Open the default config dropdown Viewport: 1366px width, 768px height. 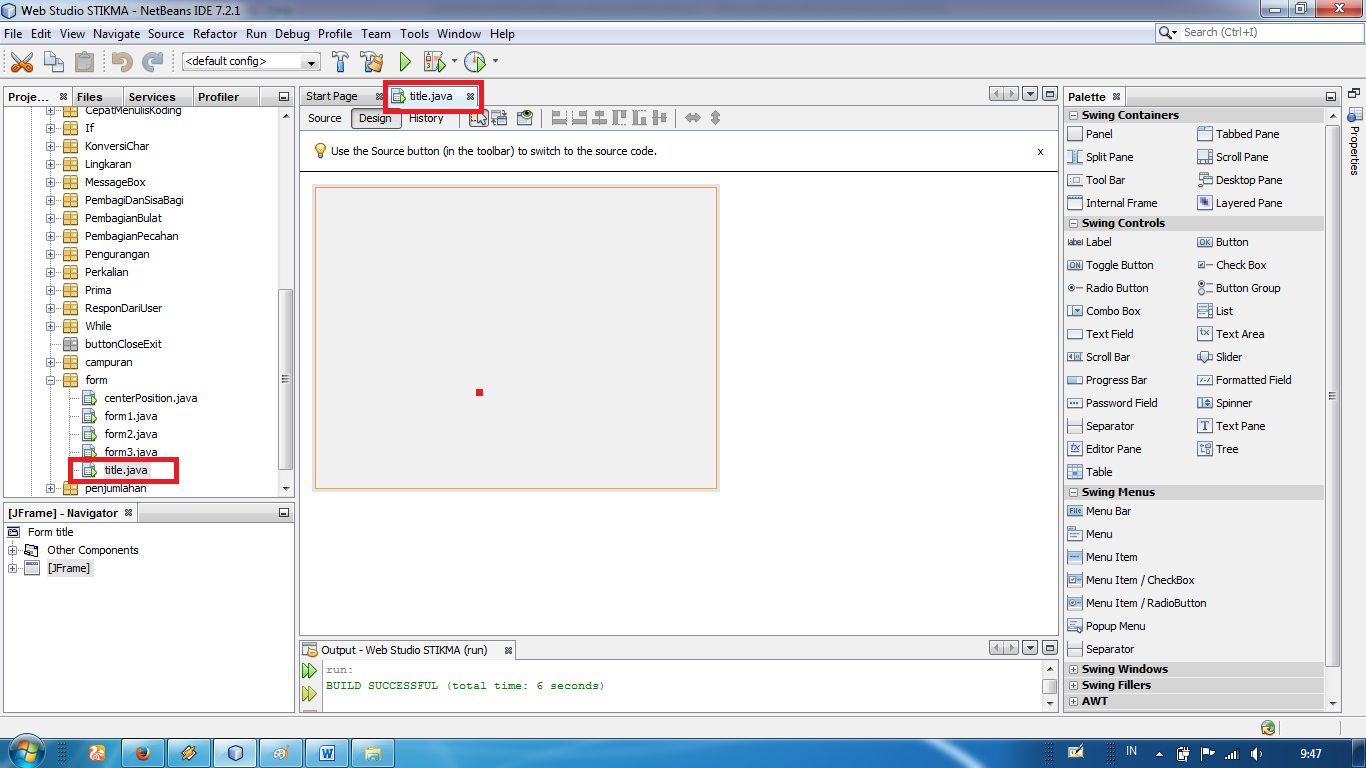(x=310, y=61)
